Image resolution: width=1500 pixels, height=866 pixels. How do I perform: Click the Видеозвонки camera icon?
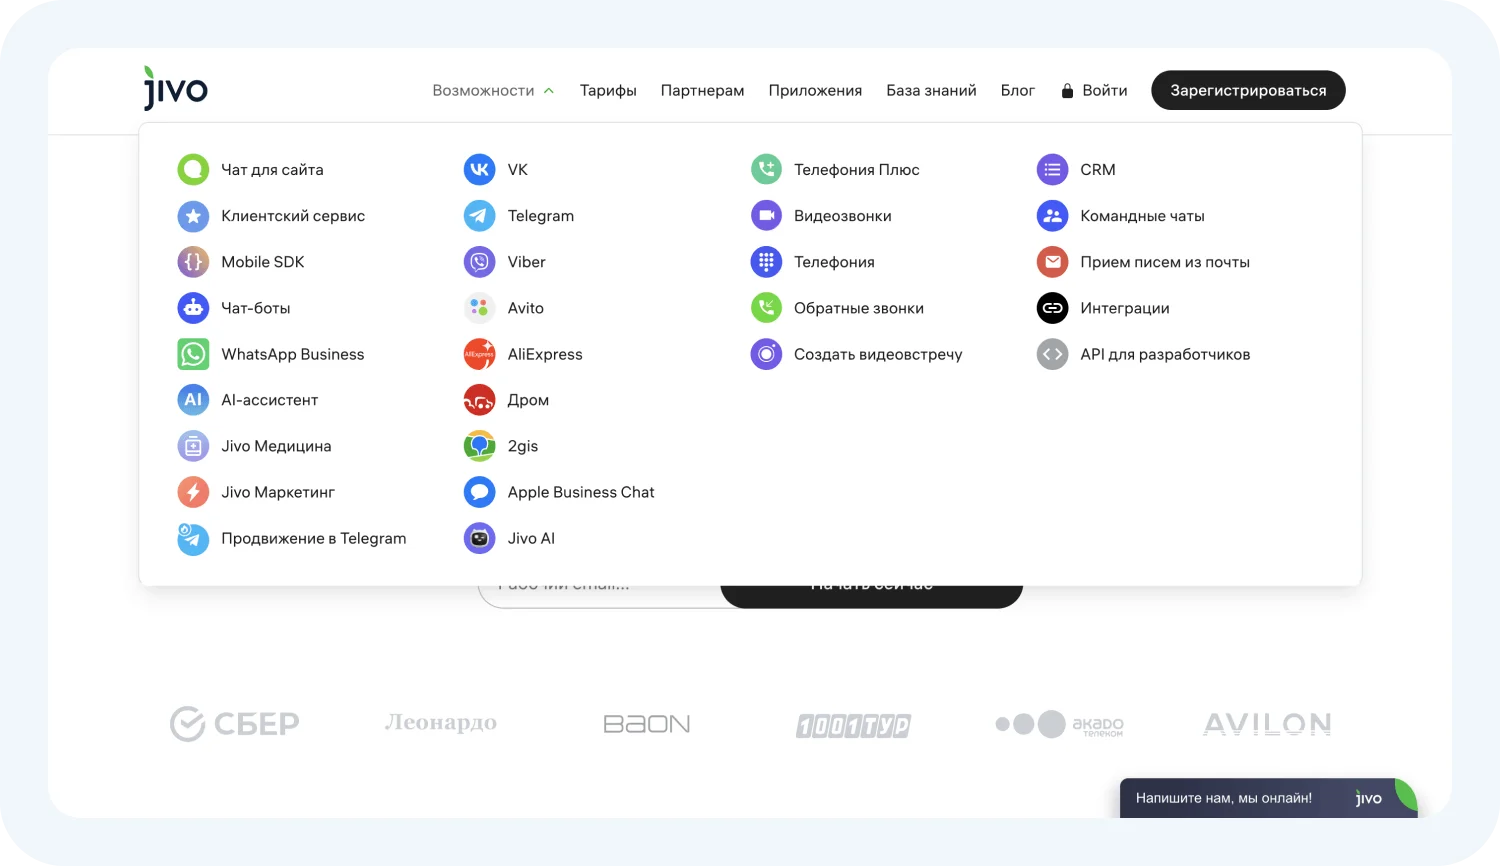point(766,216)
